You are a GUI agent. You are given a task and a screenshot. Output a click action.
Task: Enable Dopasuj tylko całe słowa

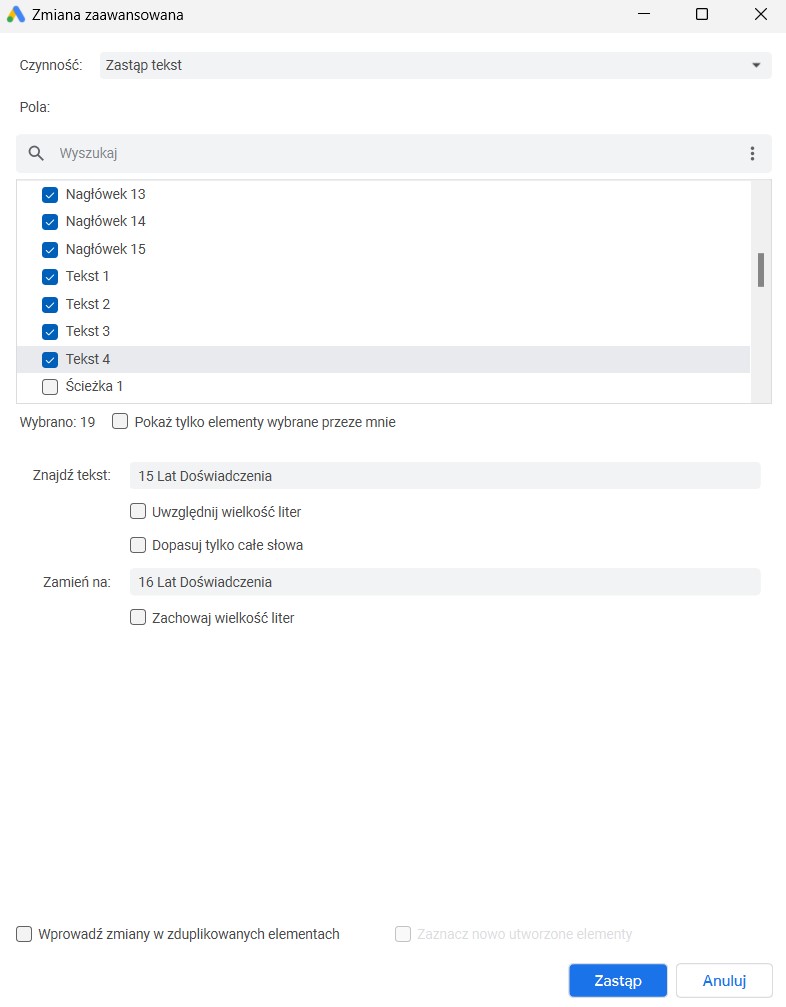[138, 545]
